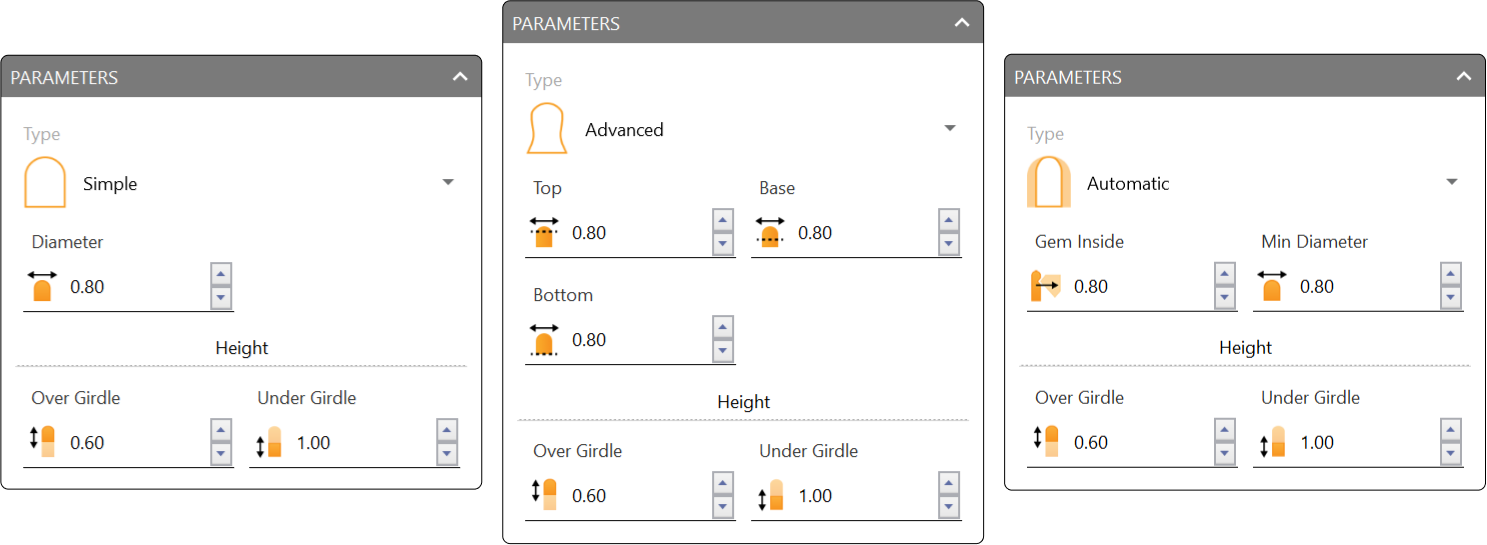Increase the Gem Inside value
The image size is (1487, 545).
coord(1225,275)
